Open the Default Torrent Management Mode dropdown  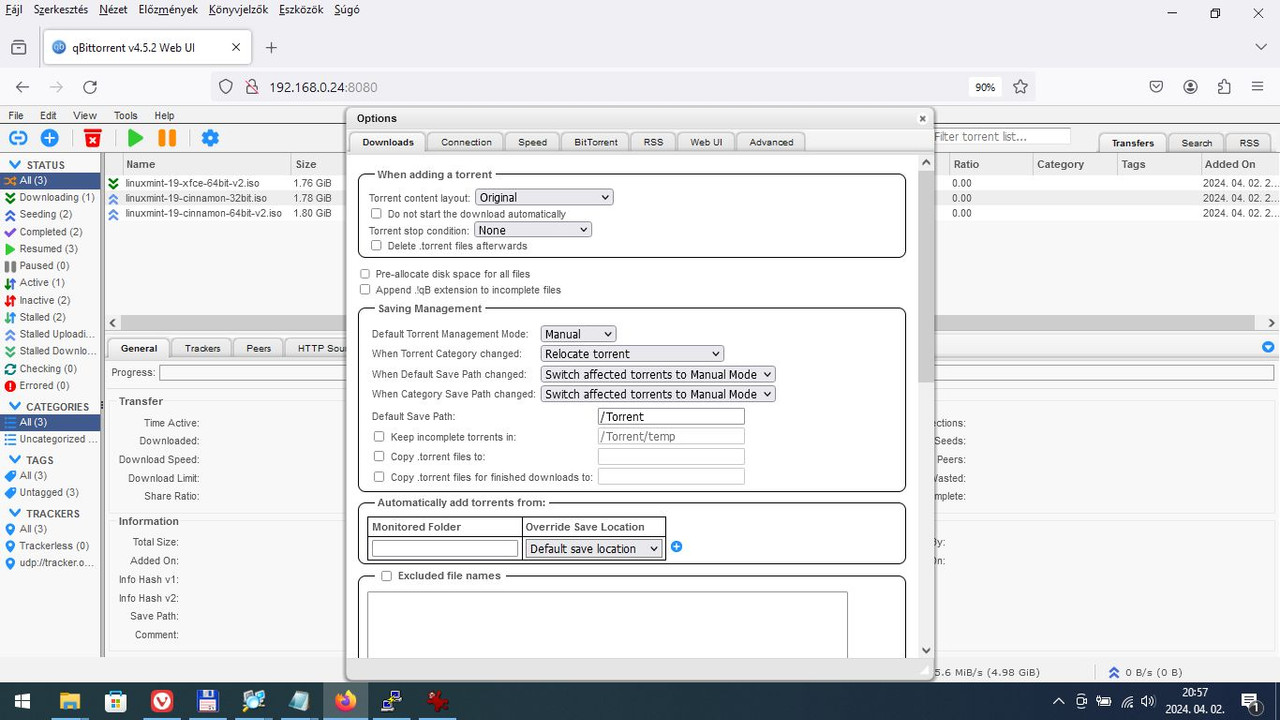[578, 333]
